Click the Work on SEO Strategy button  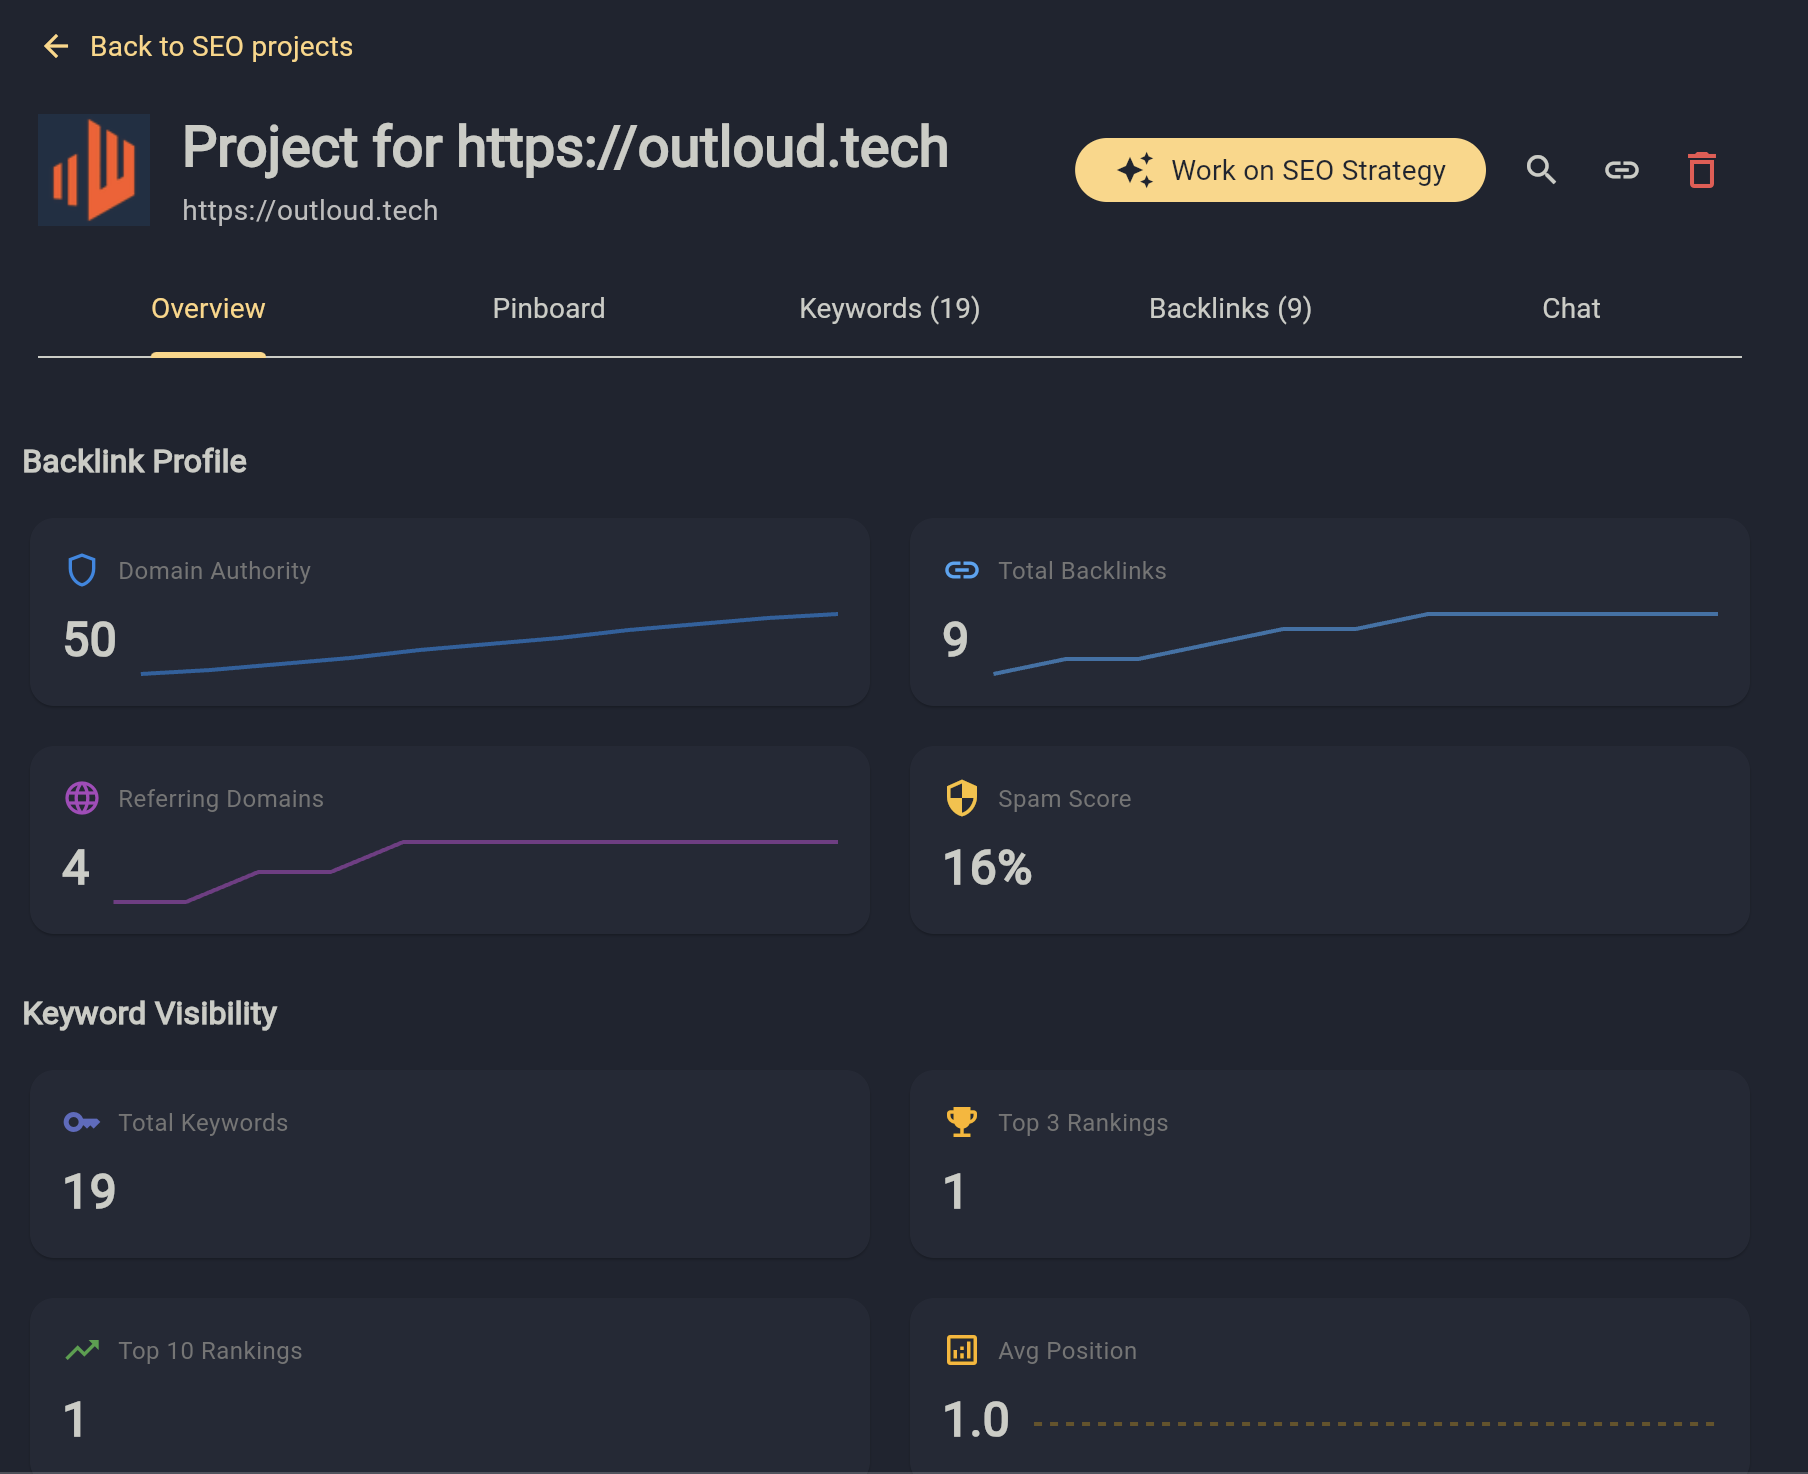pyautogui.click(x=1280, y=169)
